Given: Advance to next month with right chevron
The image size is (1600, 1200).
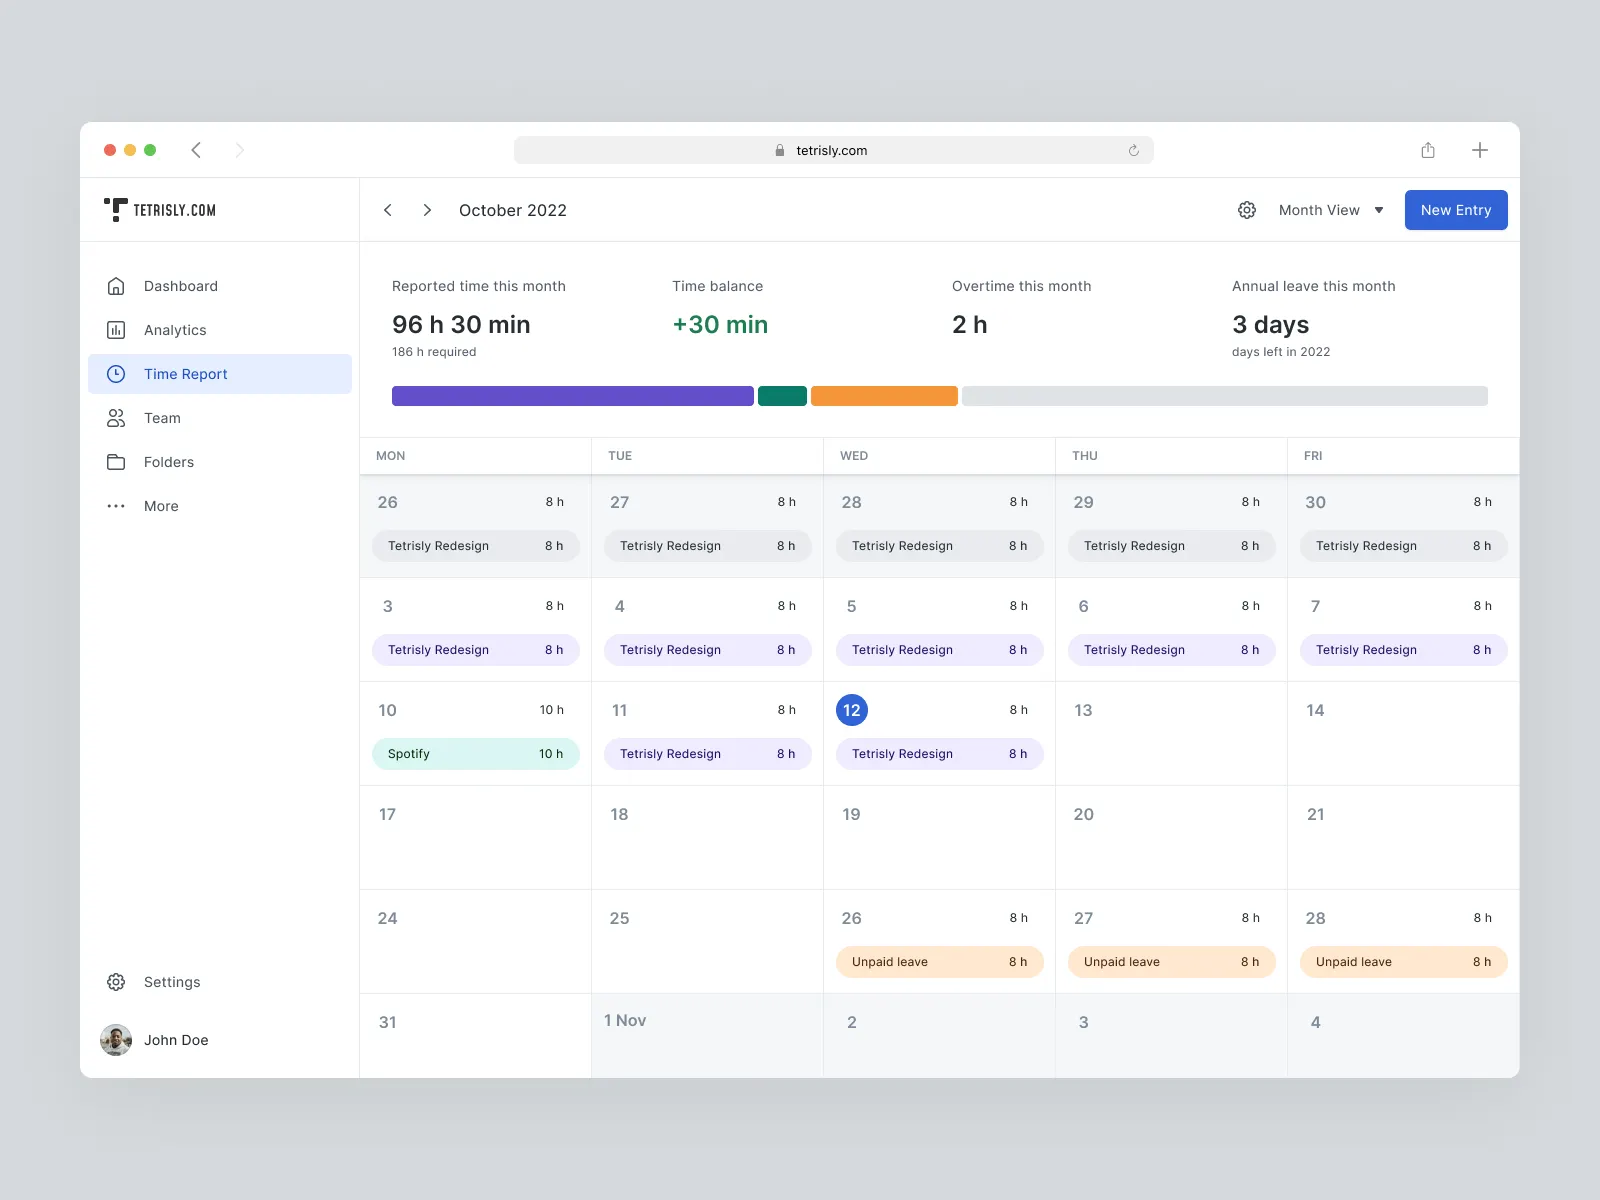Looking at the screenshot, I should tap(427, 210).
